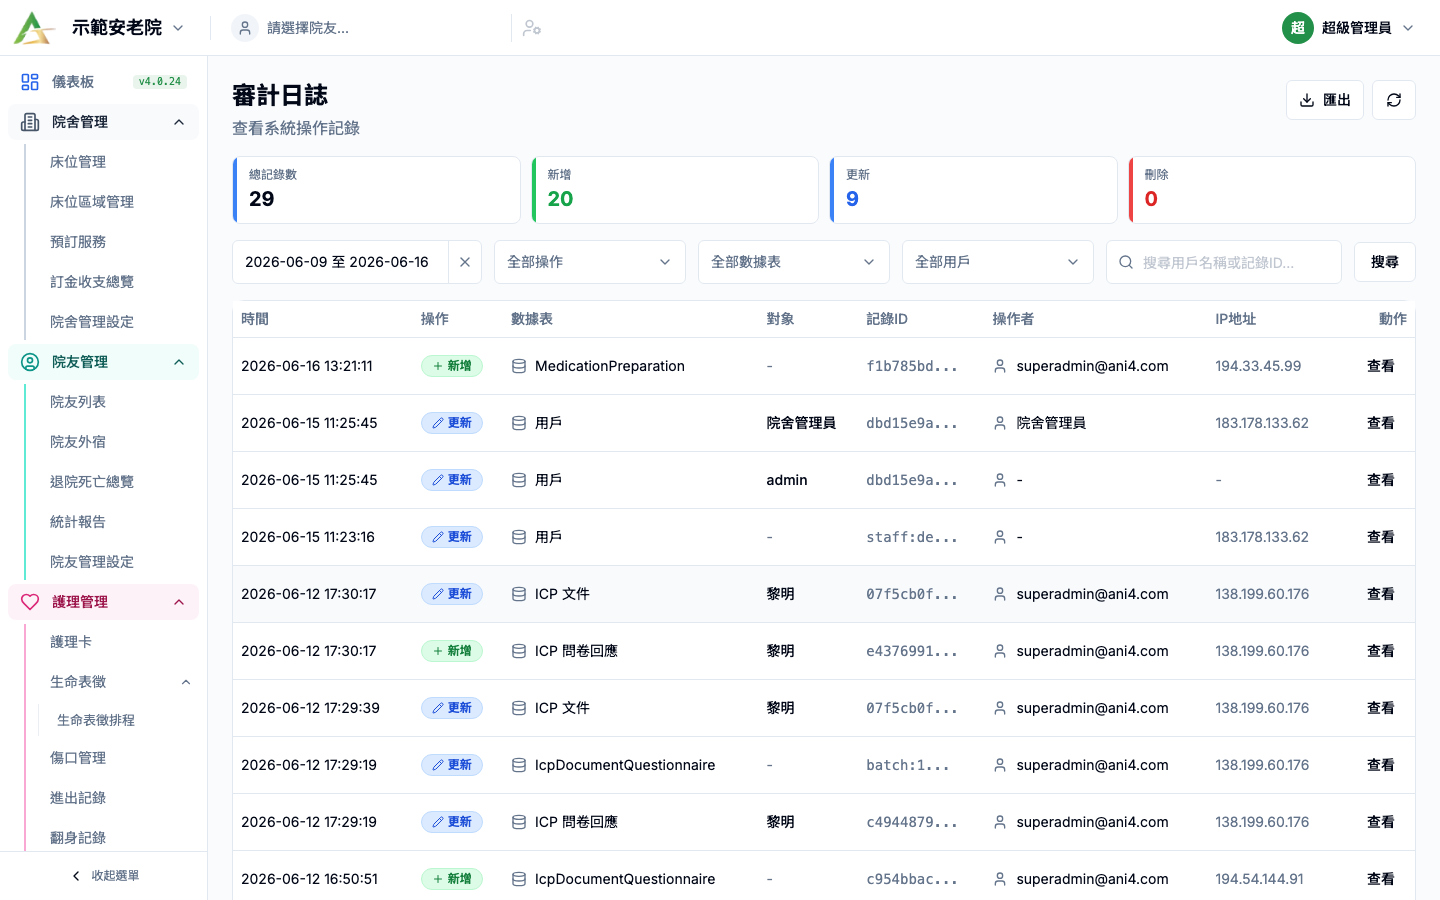
Task: Click IP address 194.54.144.91
Action: [x=1259, y=879]
